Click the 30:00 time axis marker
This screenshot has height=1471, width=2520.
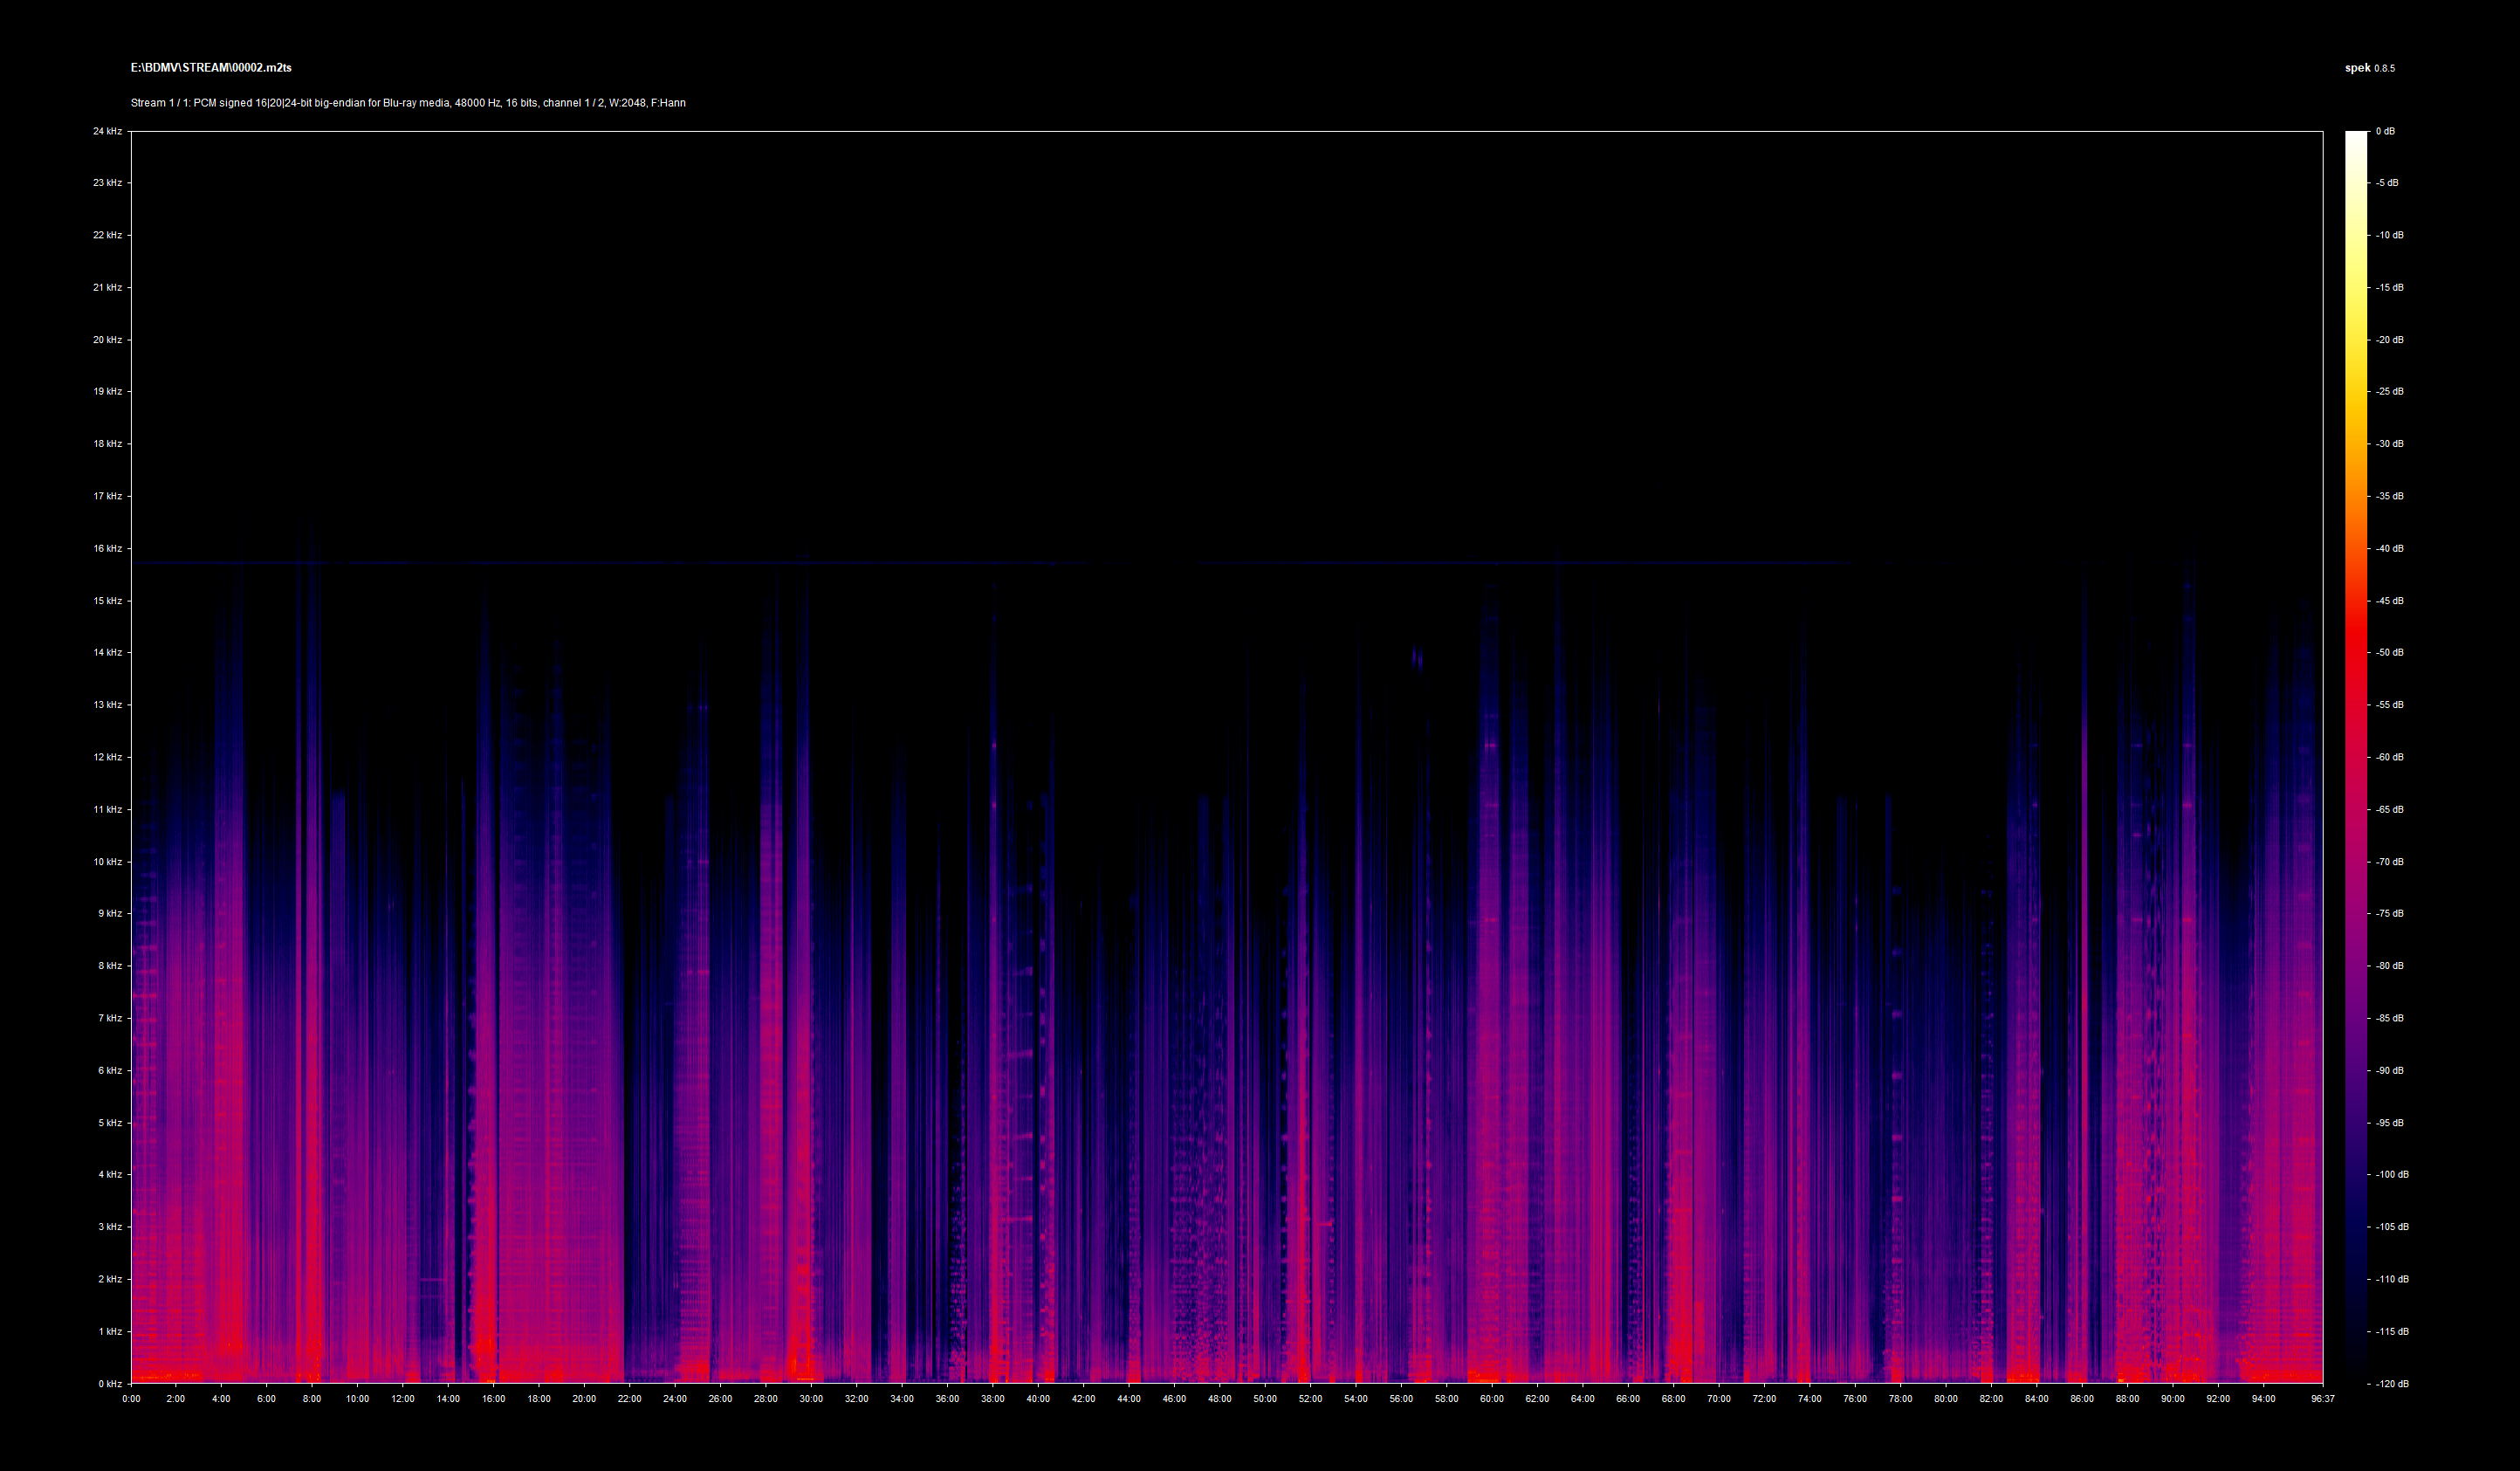811,1399
